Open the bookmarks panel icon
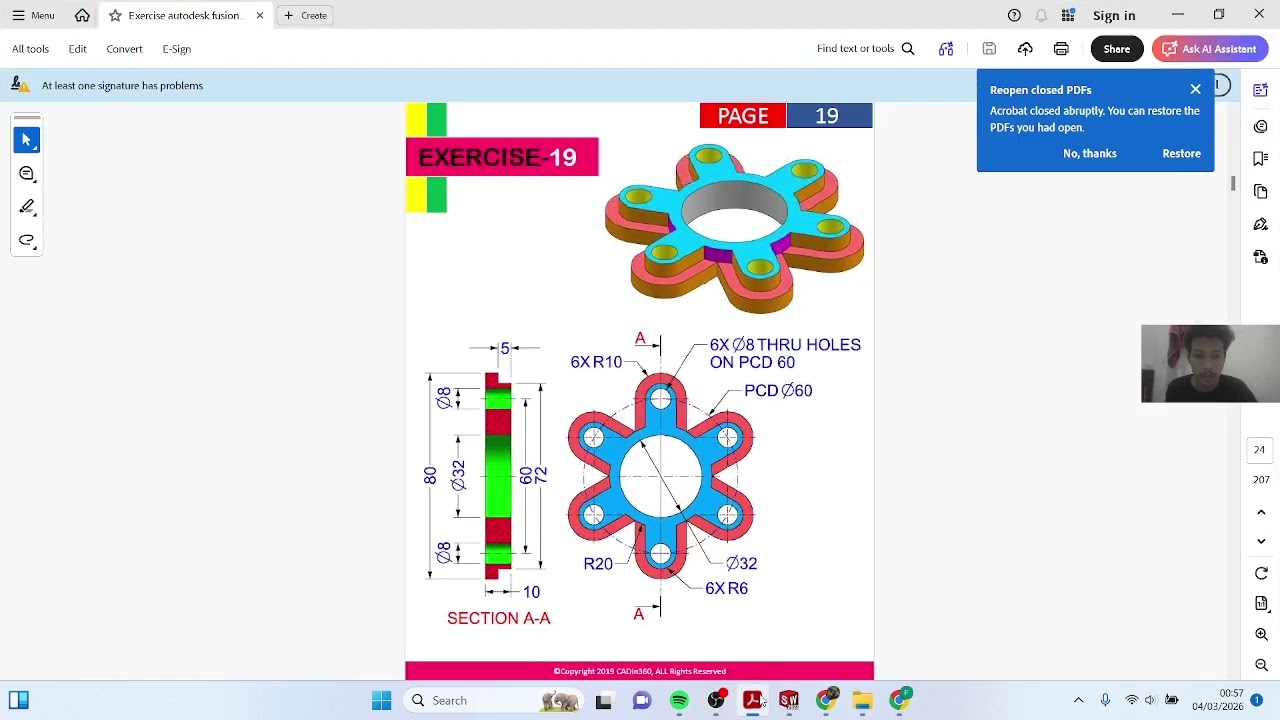Image resolution: width=1280 pixels, height=720 pixels. tap(1261, 158)
